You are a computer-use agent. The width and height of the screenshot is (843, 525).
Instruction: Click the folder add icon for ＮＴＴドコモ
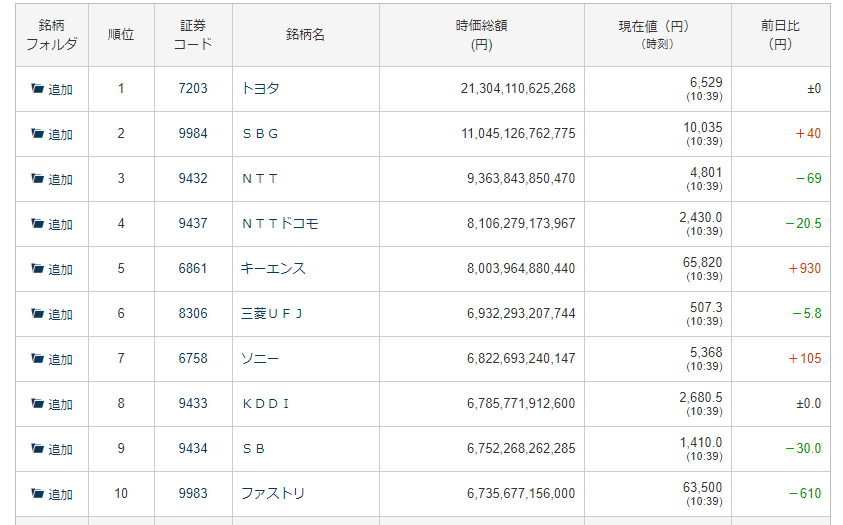[38, 224]
